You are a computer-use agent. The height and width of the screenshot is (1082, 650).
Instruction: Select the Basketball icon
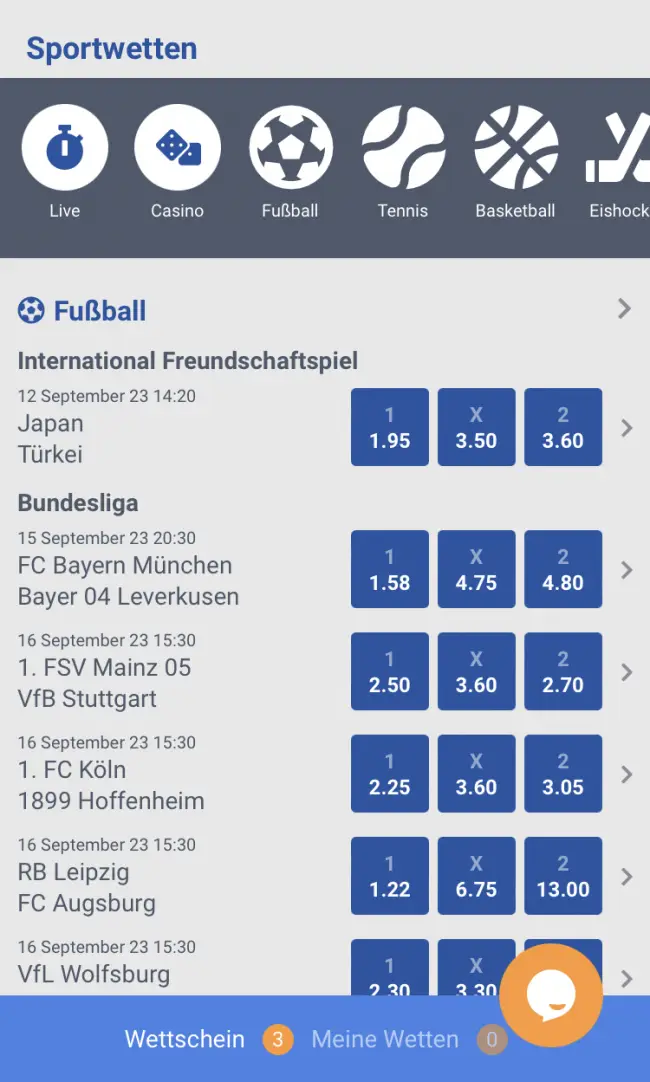(515, 148)
